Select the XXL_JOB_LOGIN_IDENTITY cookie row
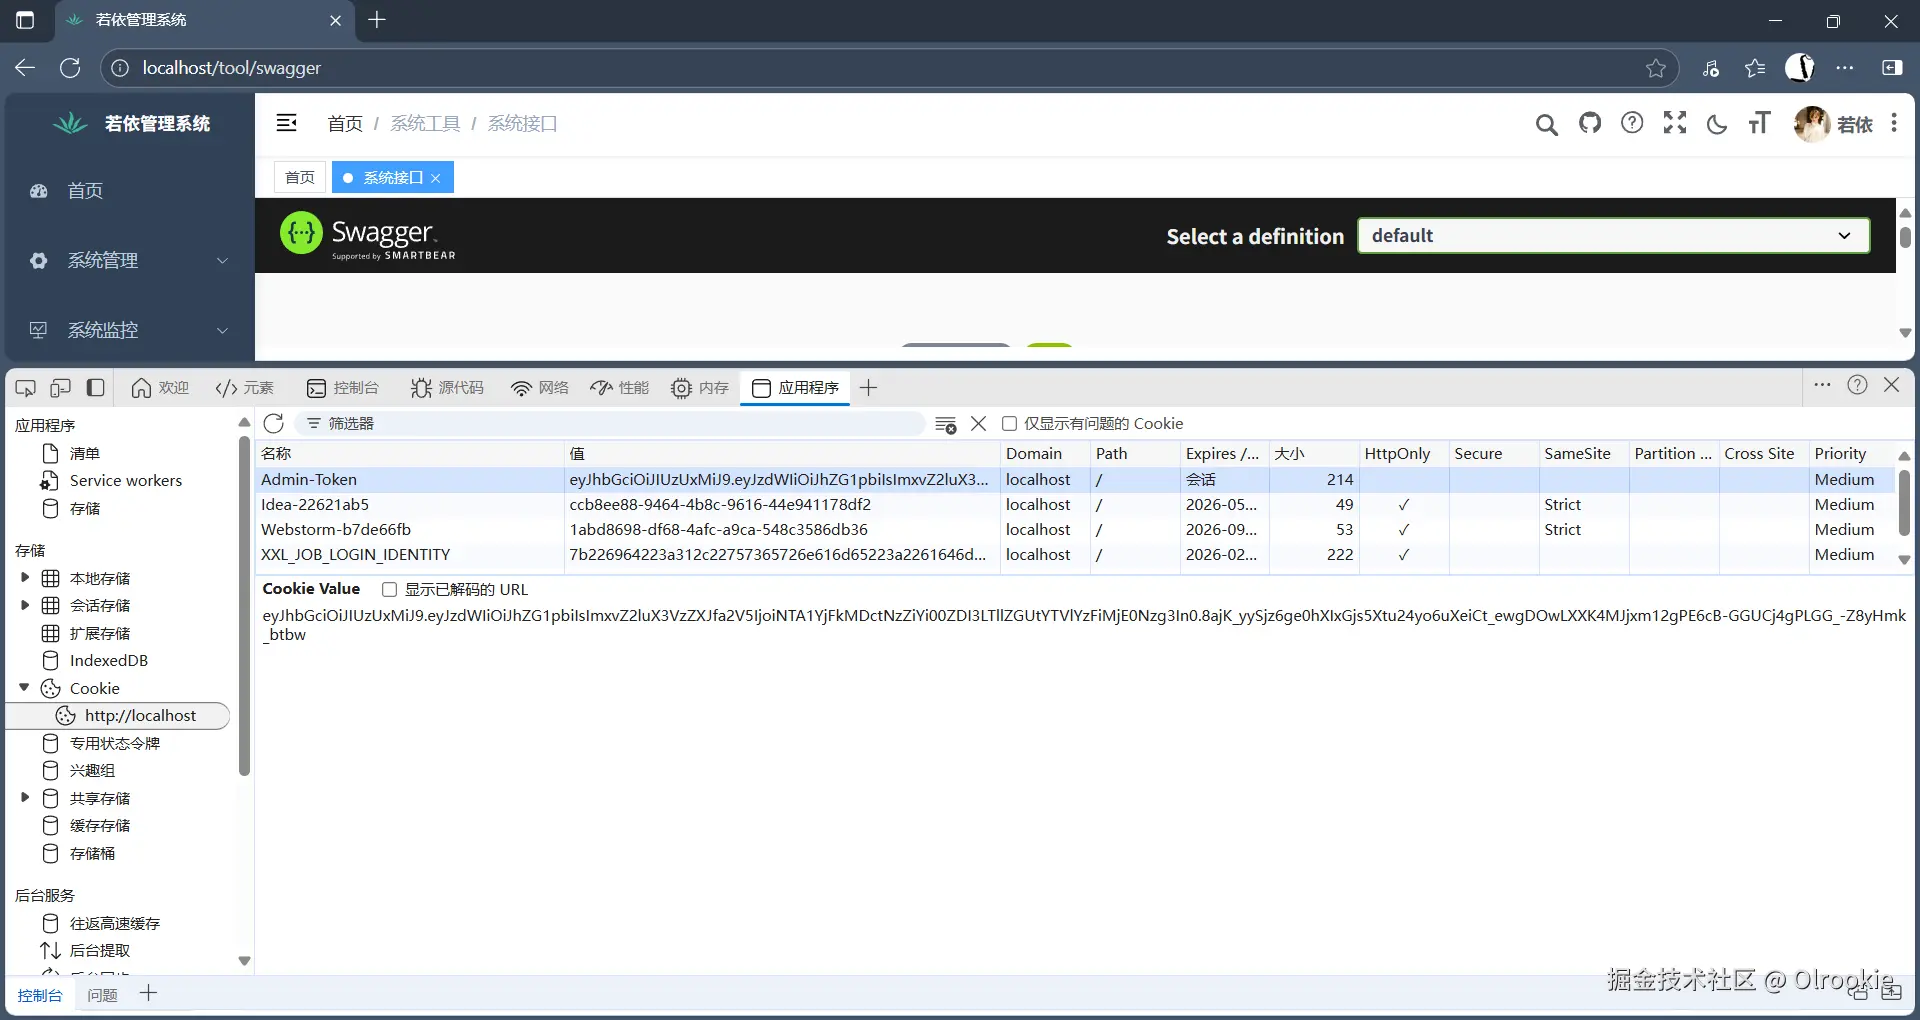Screen dimensions: 1920x1020 tap(1075, 555)
